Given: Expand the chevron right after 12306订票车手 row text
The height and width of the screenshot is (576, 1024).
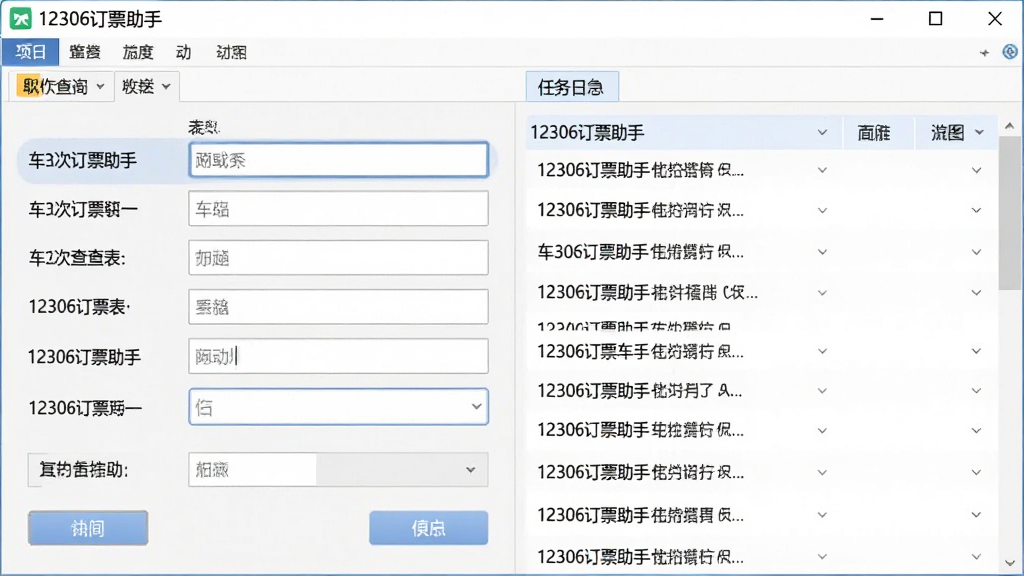Looking at the screenshot, I should tap(822, 351).
